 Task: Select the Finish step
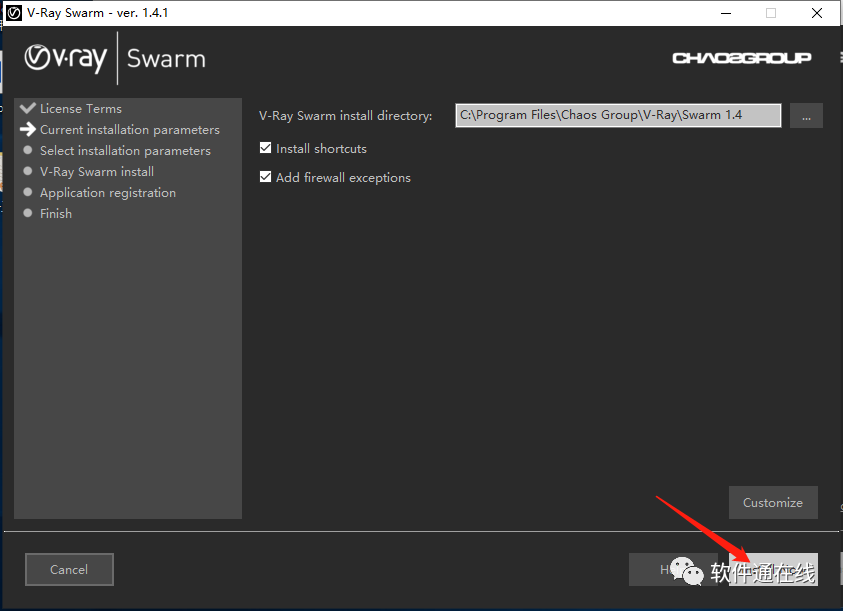[x=55, y=214]
